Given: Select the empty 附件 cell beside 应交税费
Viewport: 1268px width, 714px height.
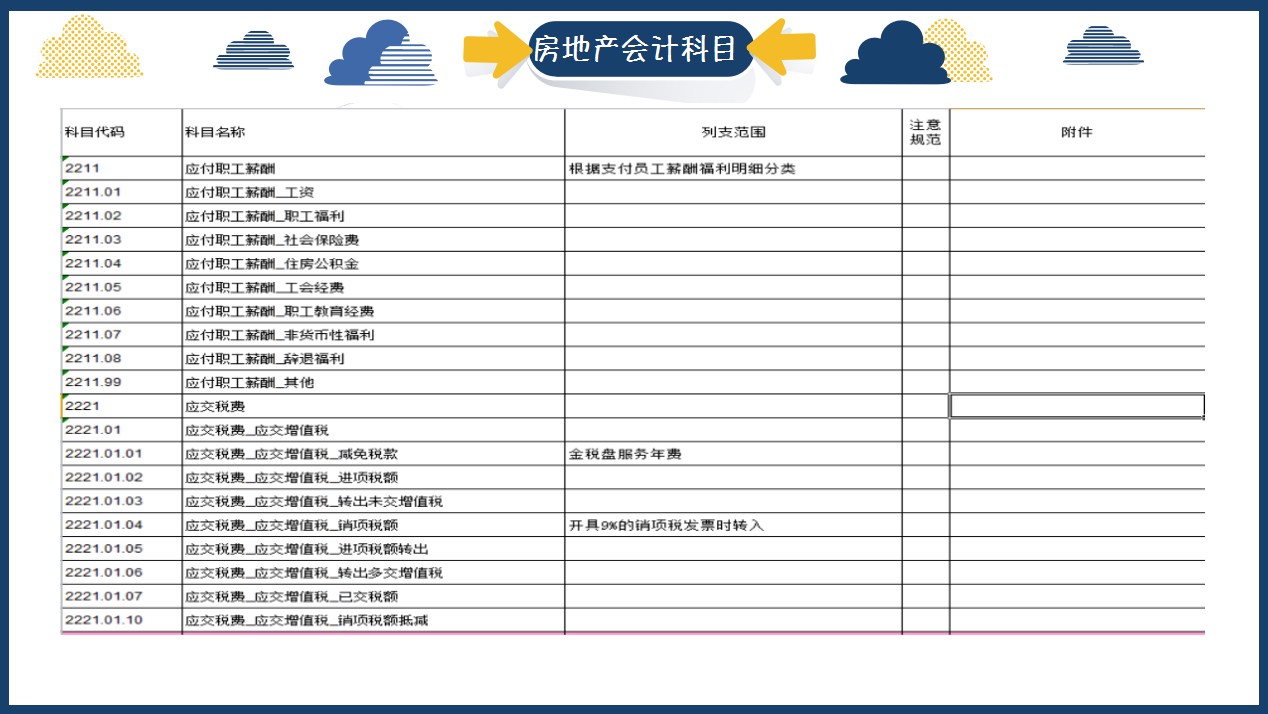Looking at the screenshot, I should [1076, 406].
